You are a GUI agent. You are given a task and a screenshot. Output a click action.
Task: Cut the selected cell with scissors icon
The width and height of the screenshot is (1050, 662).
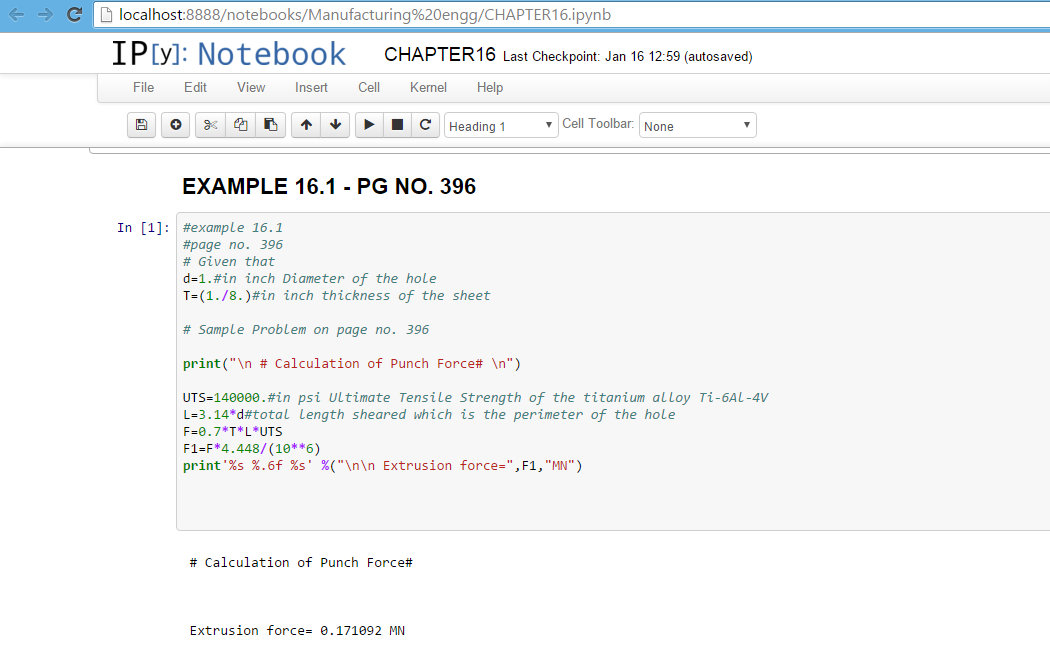(210, 125)
